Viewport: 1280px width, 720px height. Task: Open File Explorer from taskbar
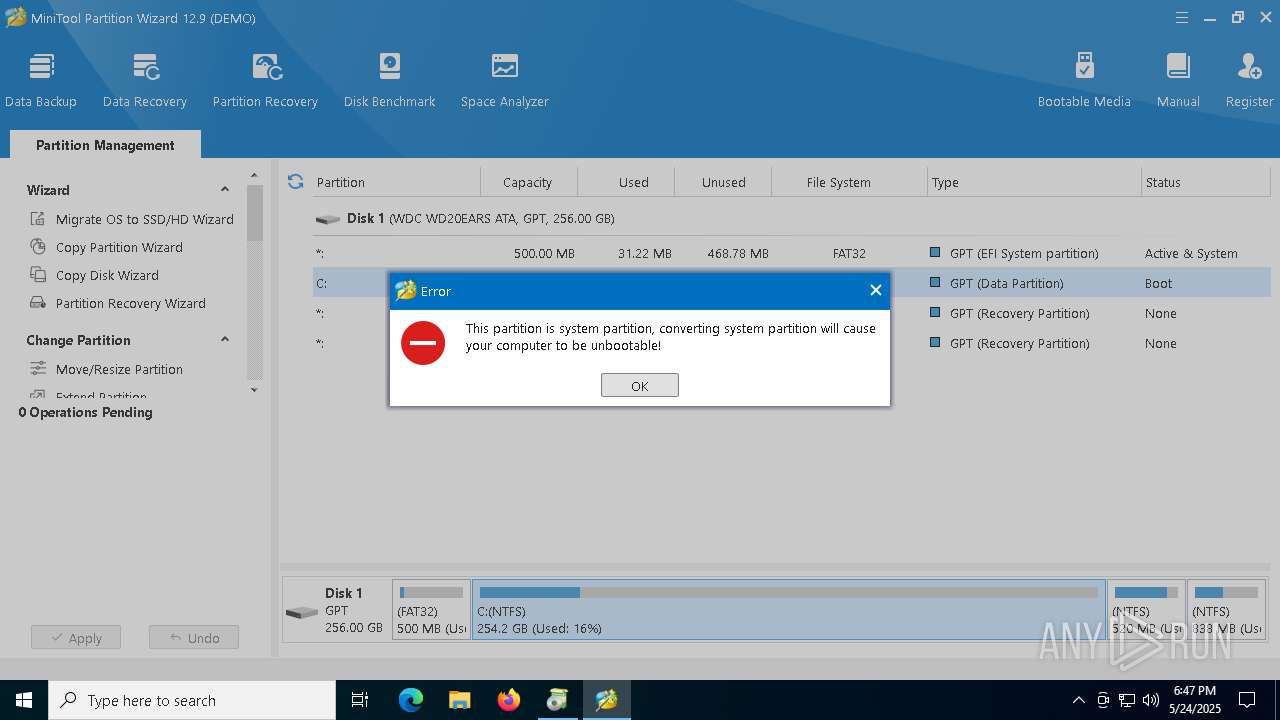459,700
